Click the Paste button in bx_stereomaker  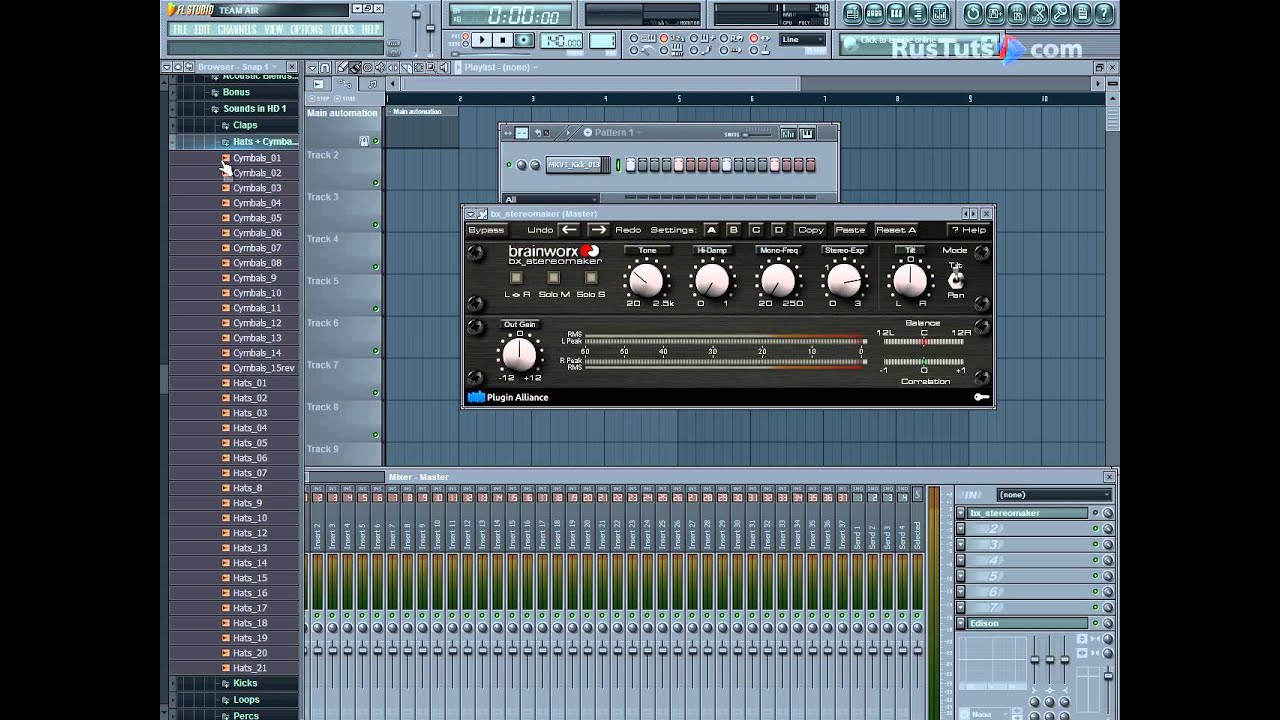pos(850,230)
